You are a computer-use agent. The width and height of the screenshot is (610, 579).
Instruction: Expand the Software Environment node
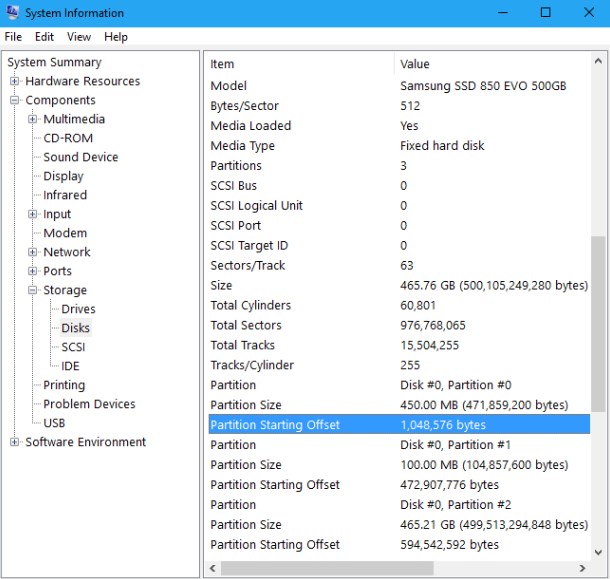tap(14, 442)
